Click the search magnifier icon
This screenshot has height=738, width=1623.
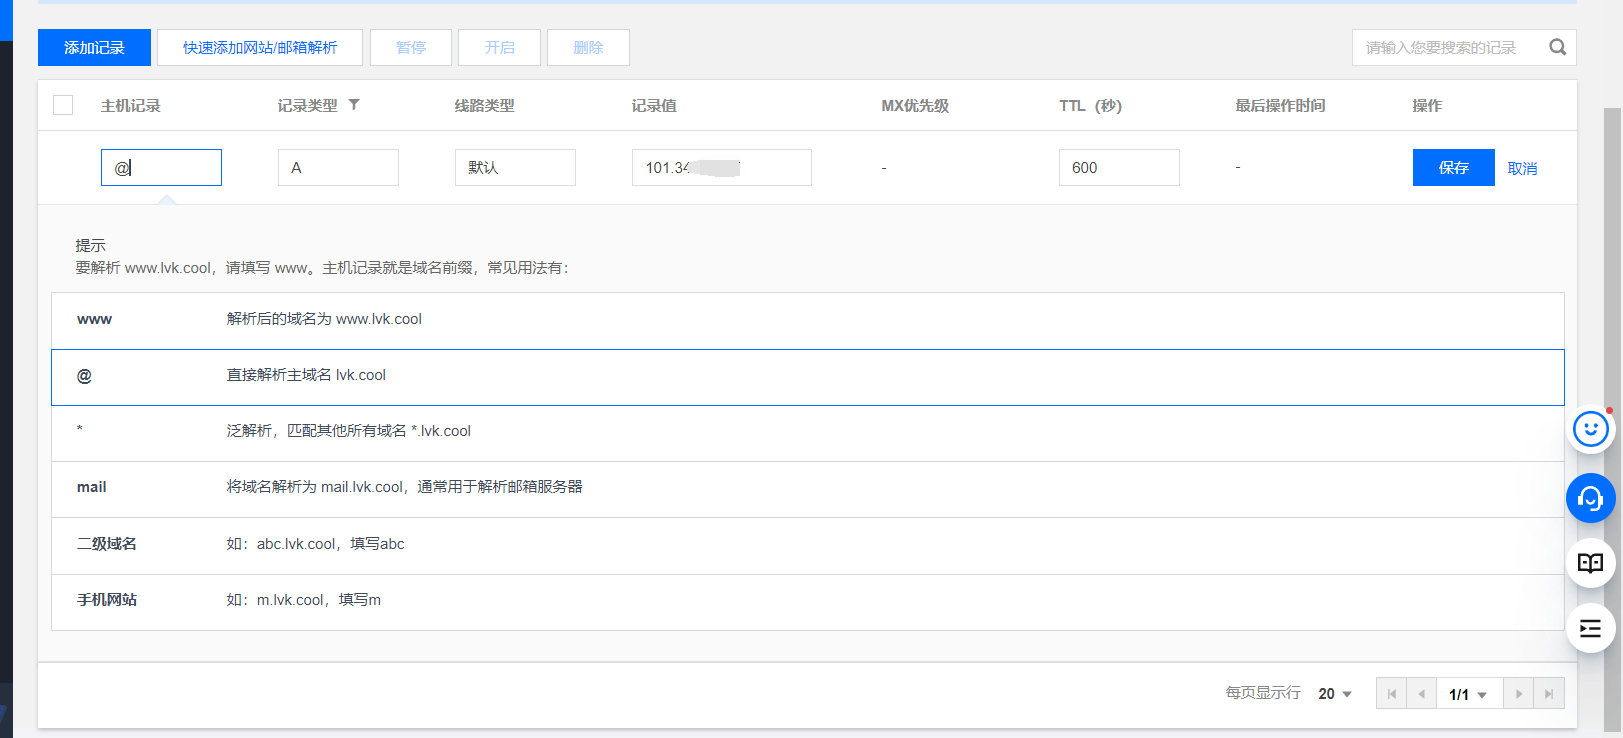[1557, 47]
